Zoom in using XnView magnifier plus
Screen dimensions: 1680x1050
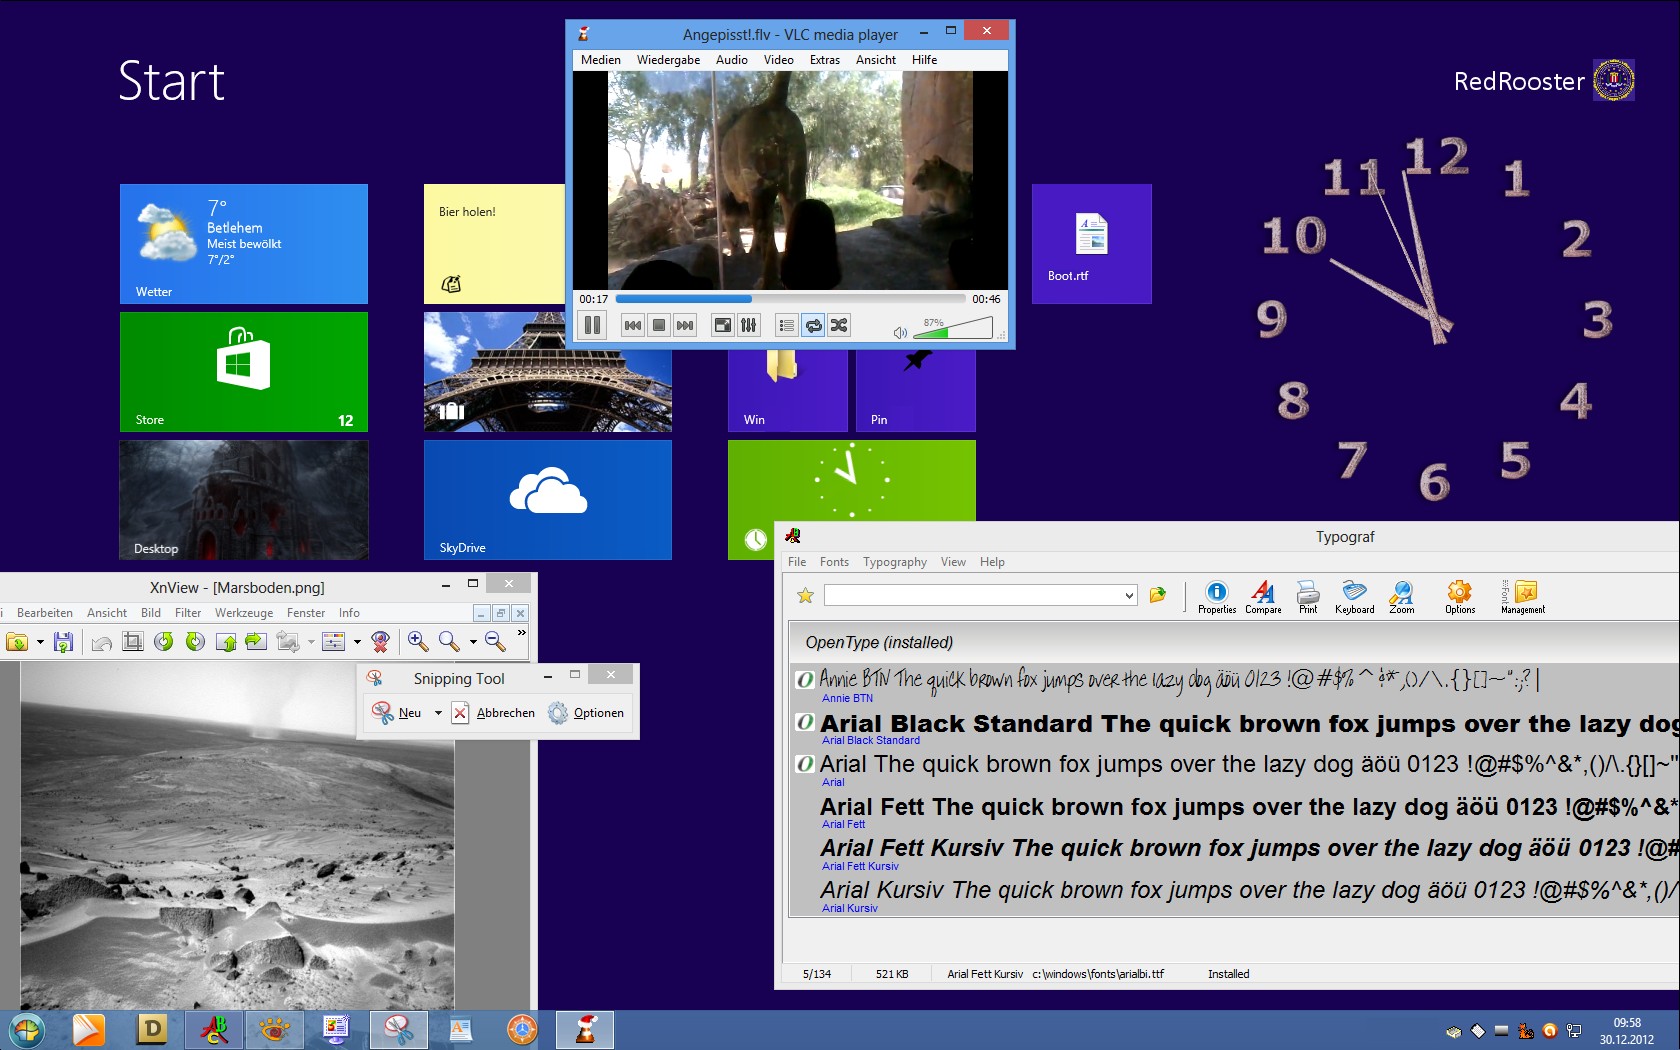pos(418,641)
